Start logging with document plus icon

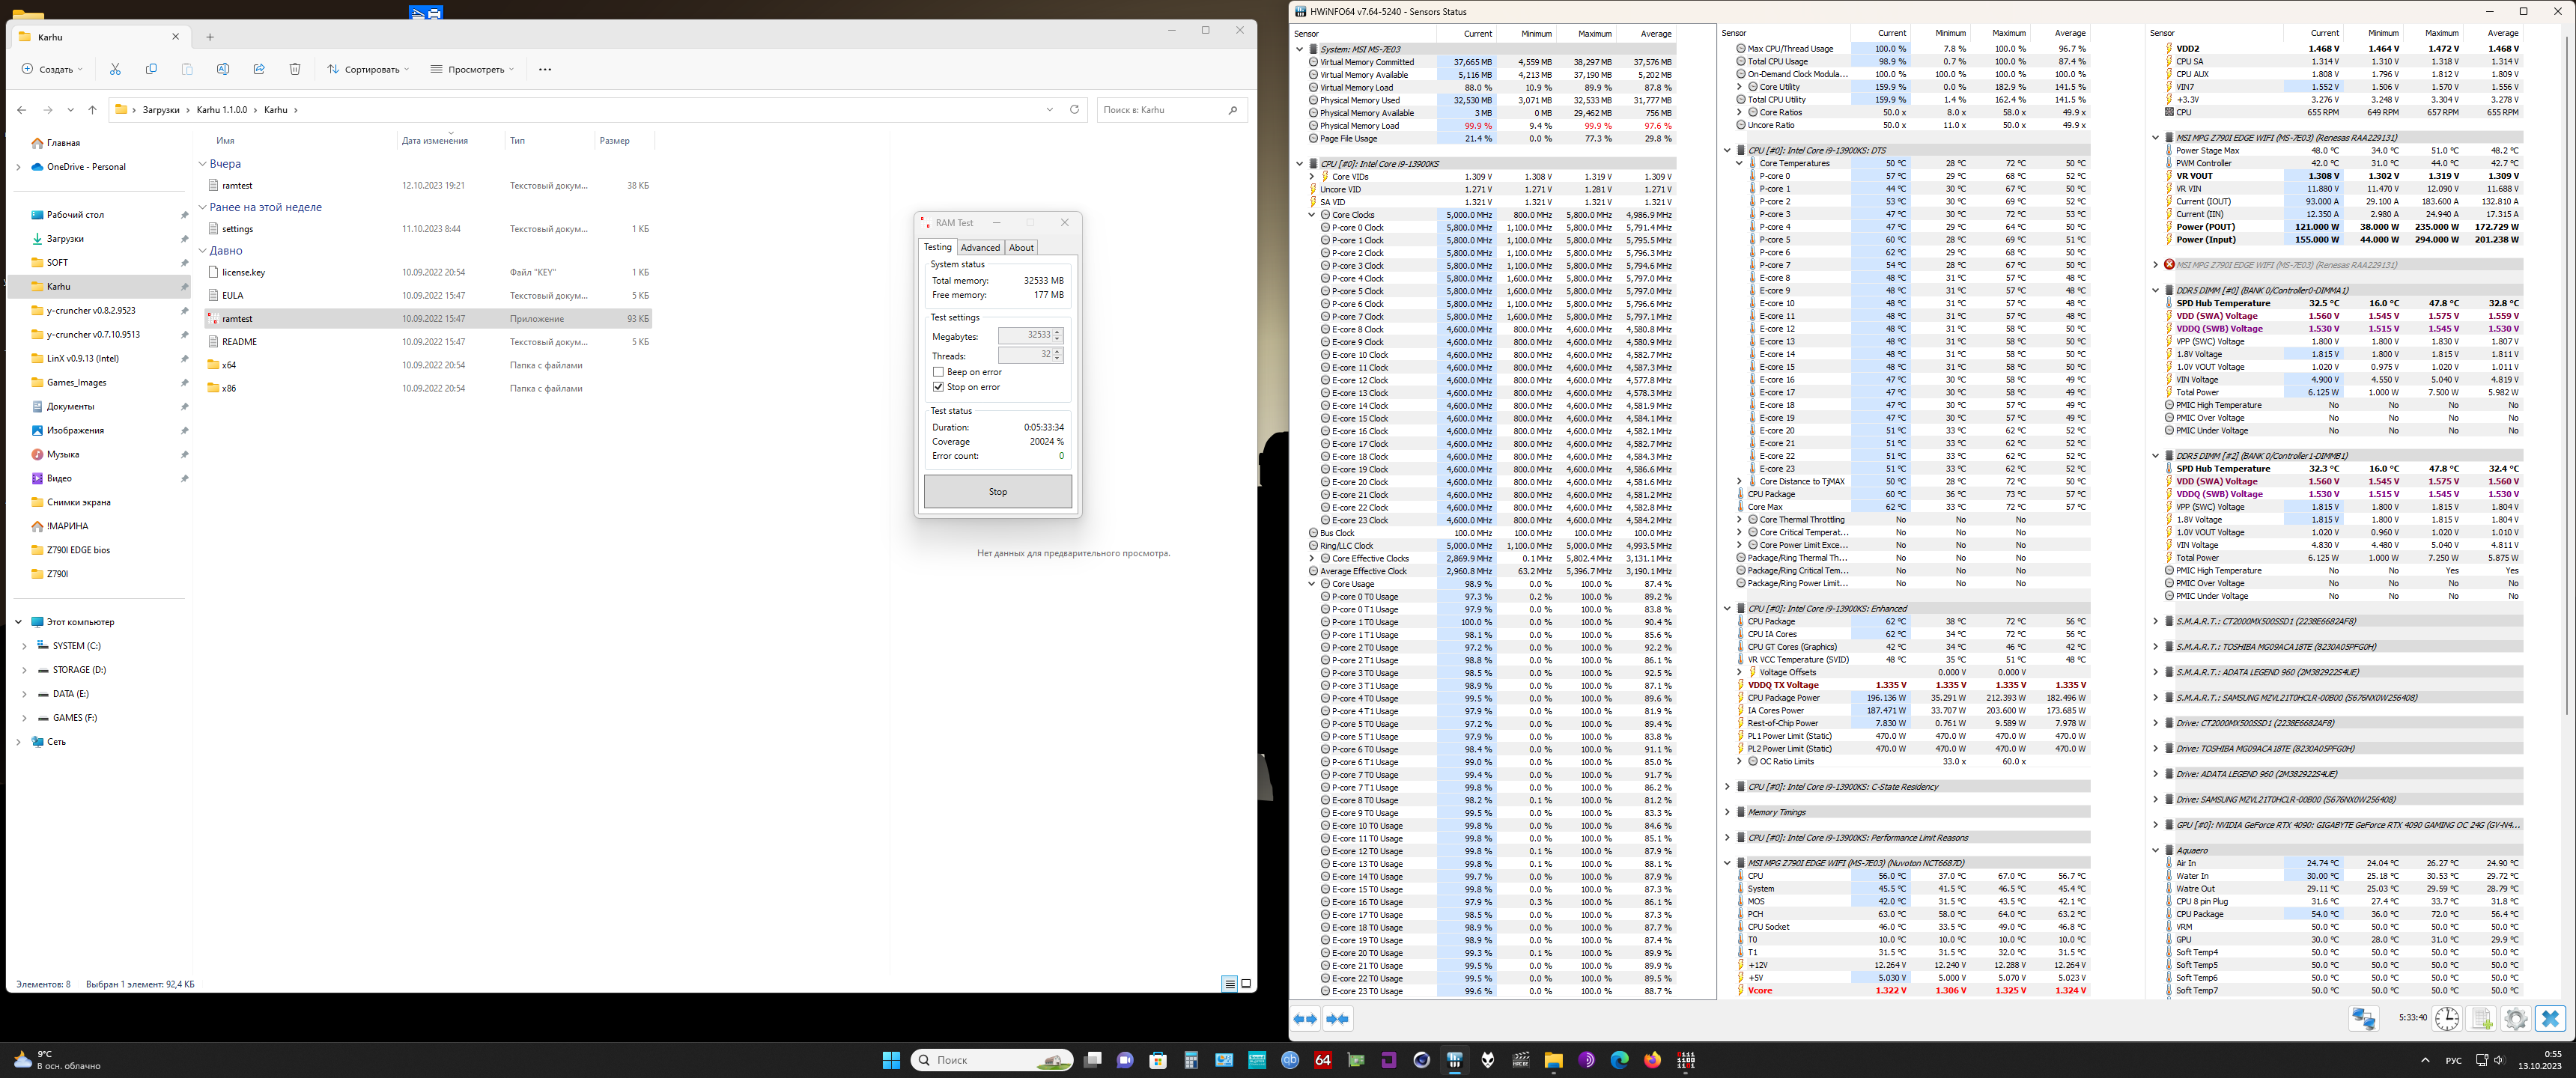(2482, 1018)
